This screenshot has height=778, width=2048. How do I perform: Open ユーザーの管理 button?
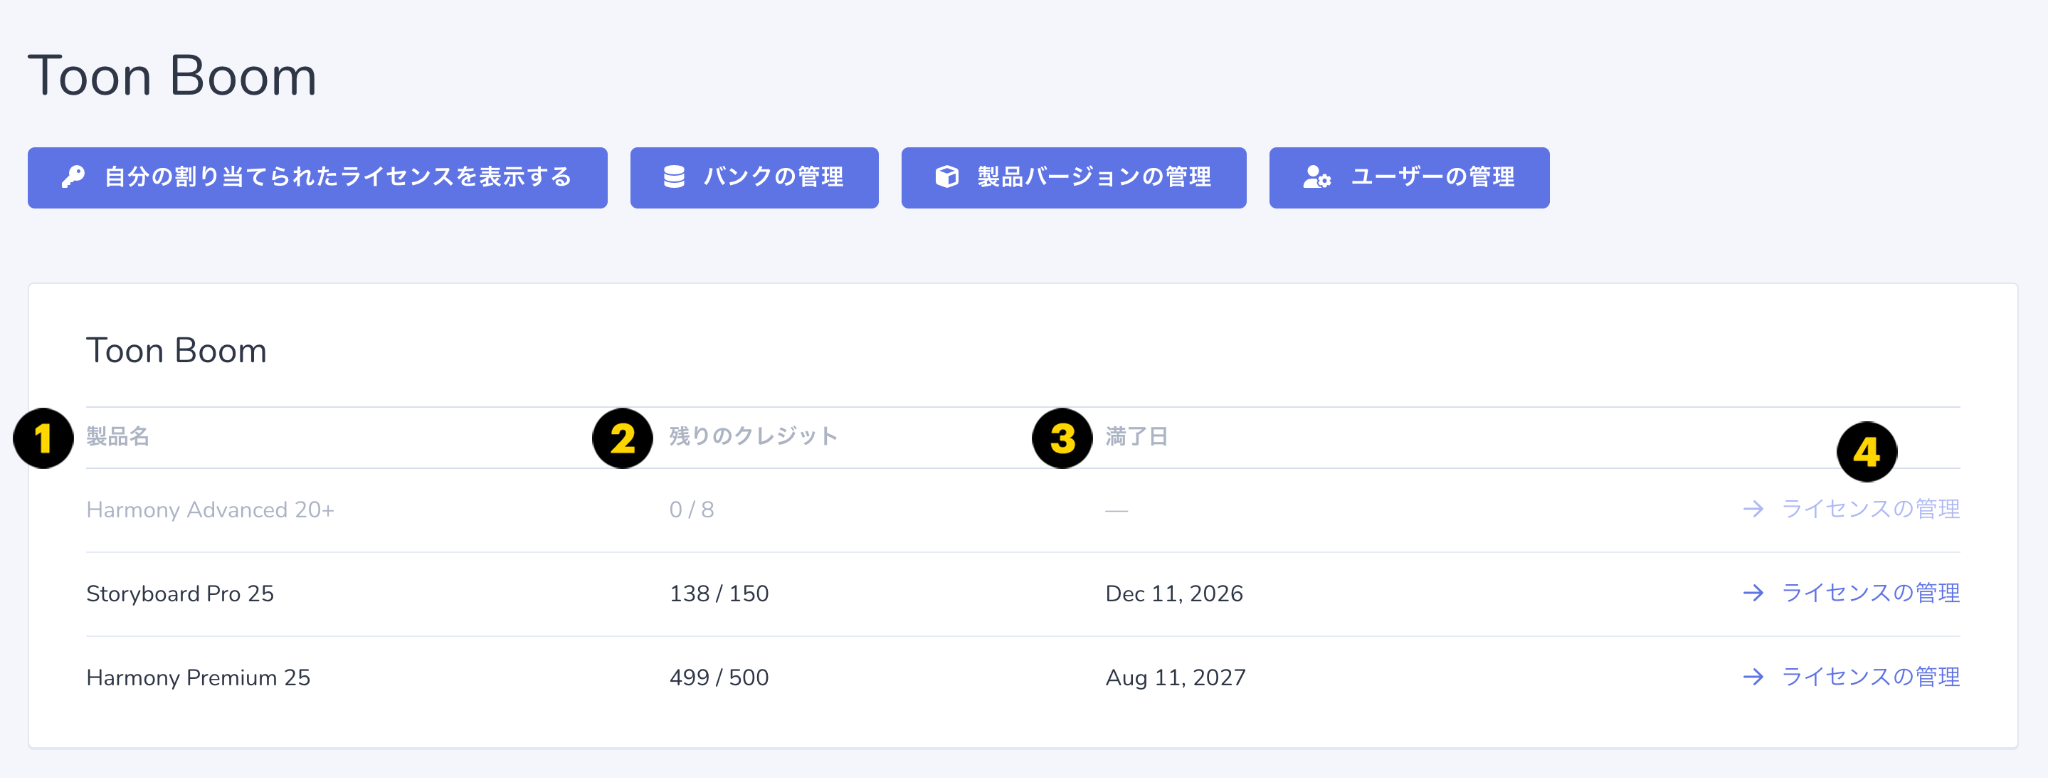(x=1409, y=178)
